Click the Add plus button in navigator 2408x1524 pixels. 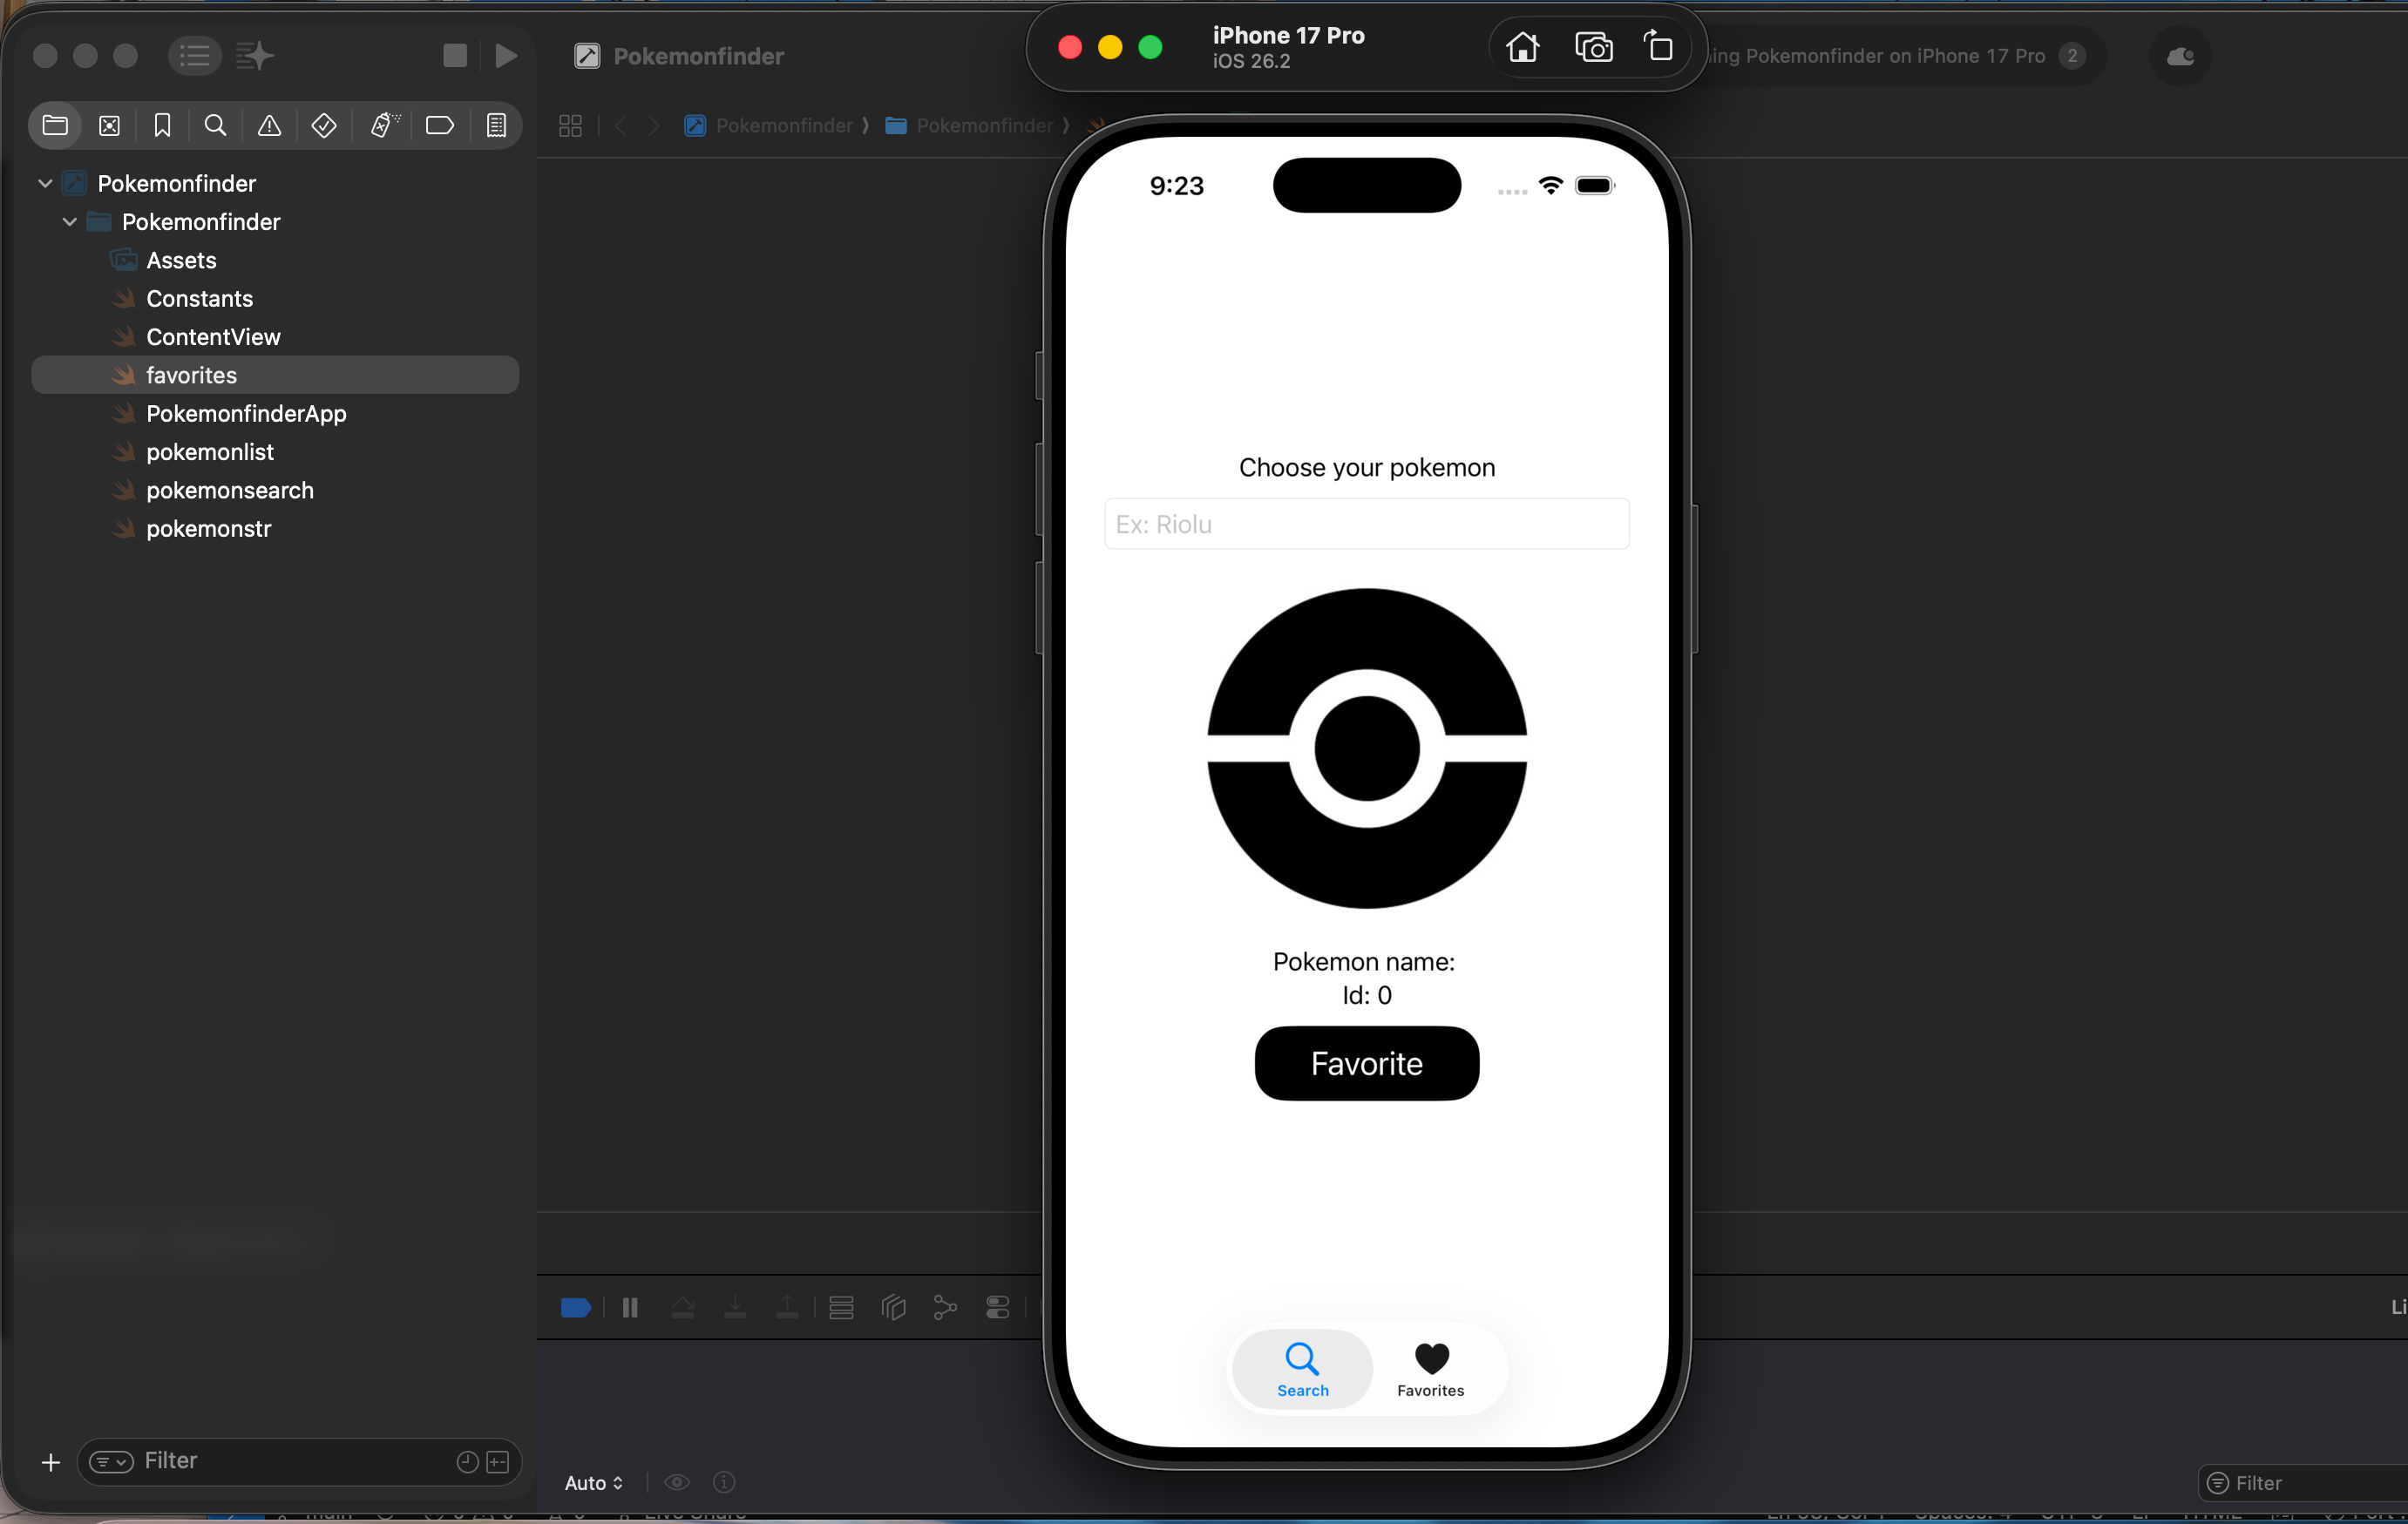(x=50, y=1462)
